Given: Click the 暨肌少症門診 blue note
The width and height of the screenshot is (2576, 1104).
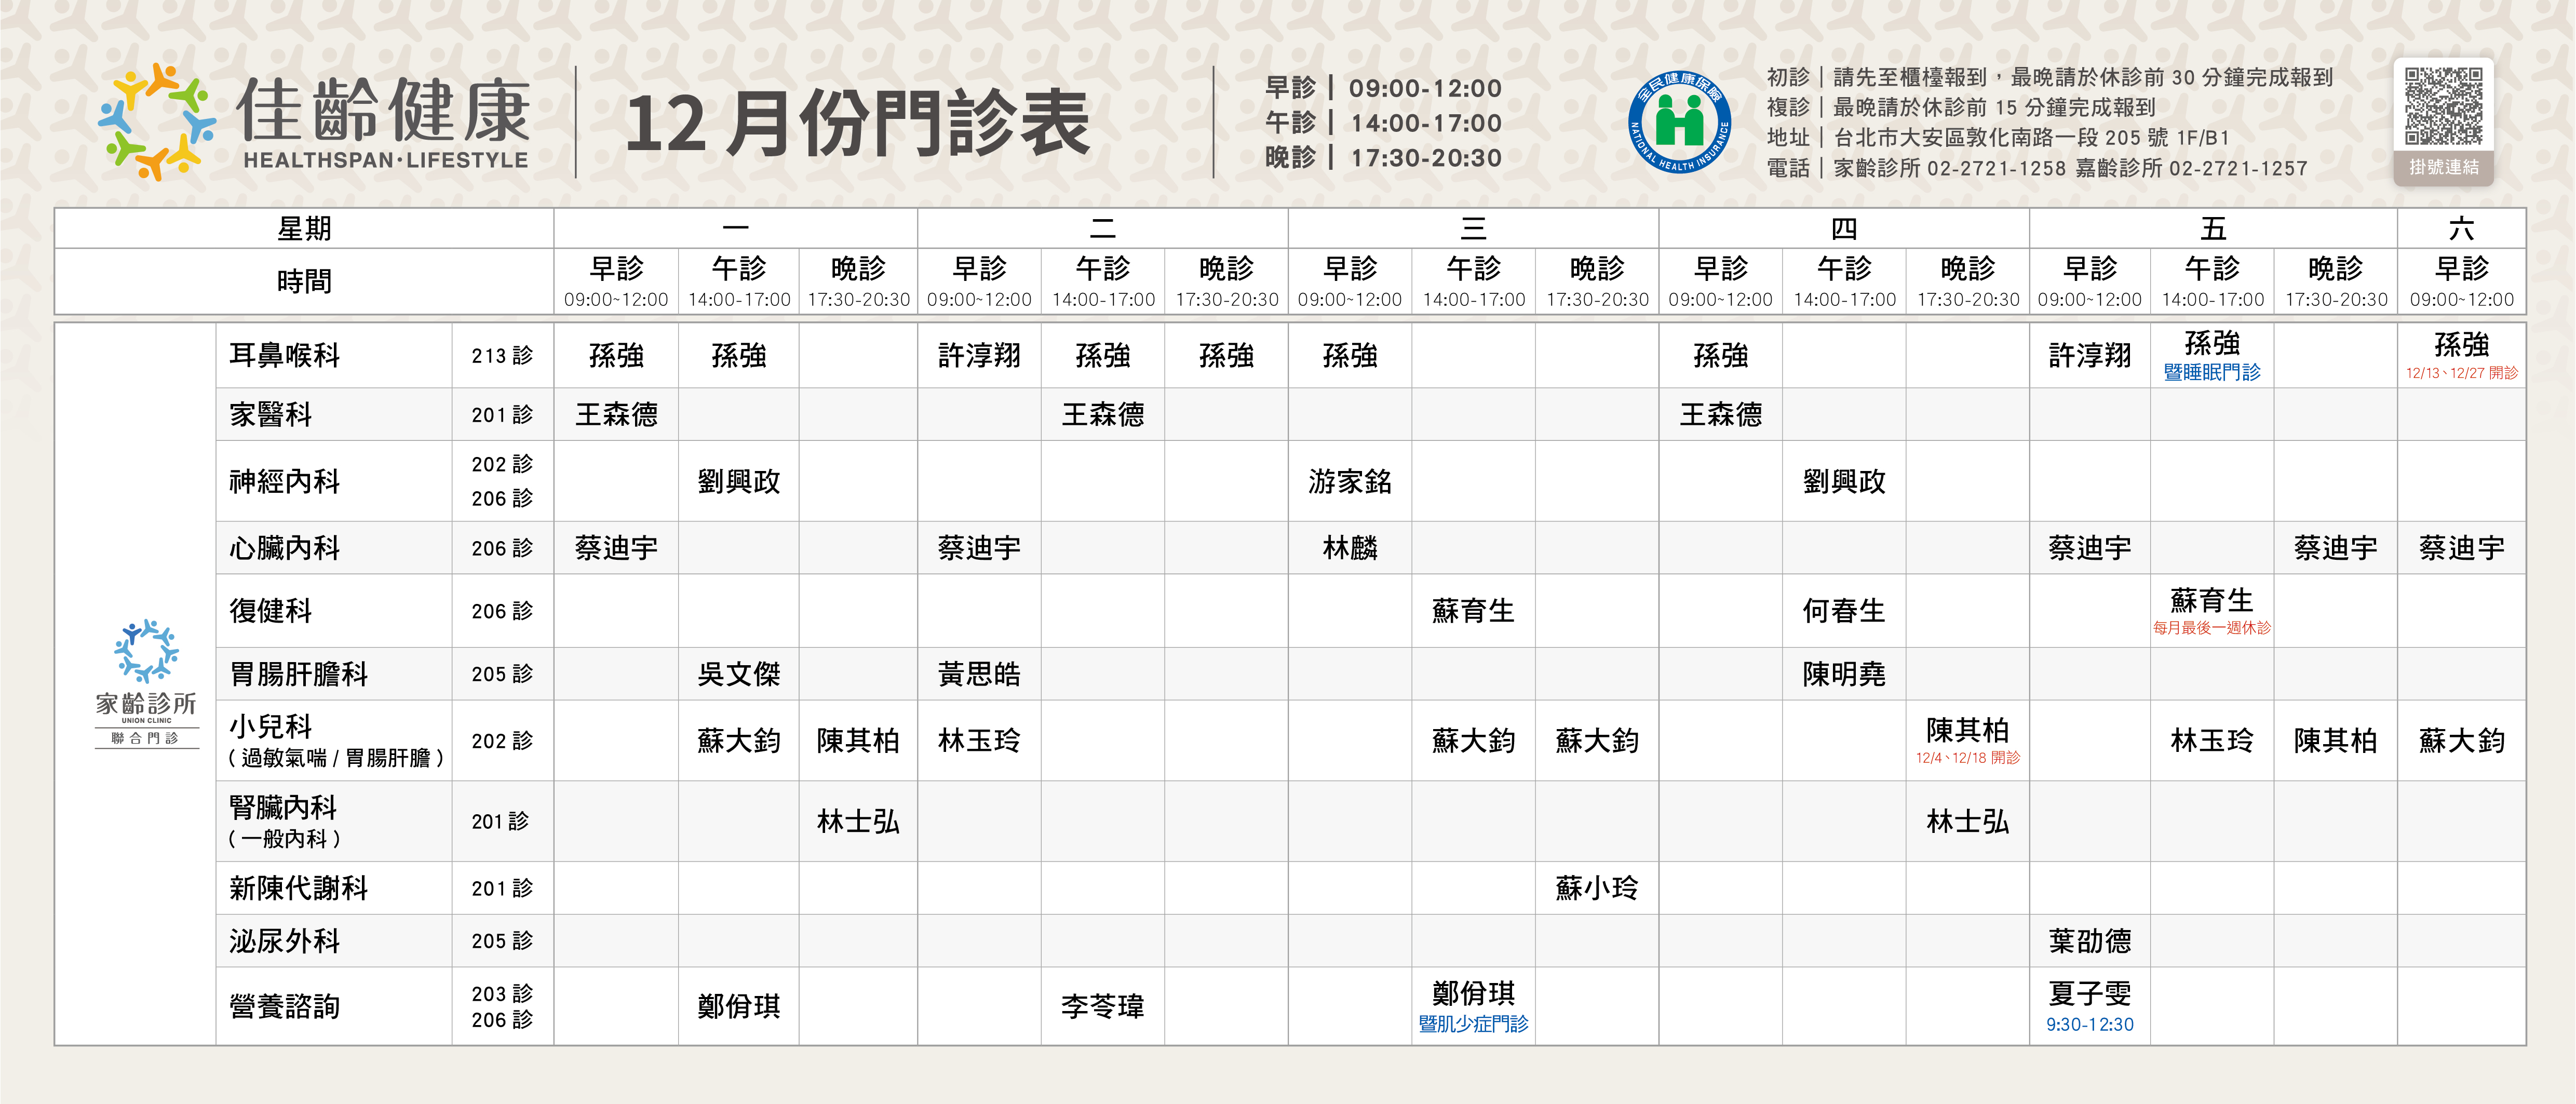Looking at the screenshot, I should pos(1473,1024).
